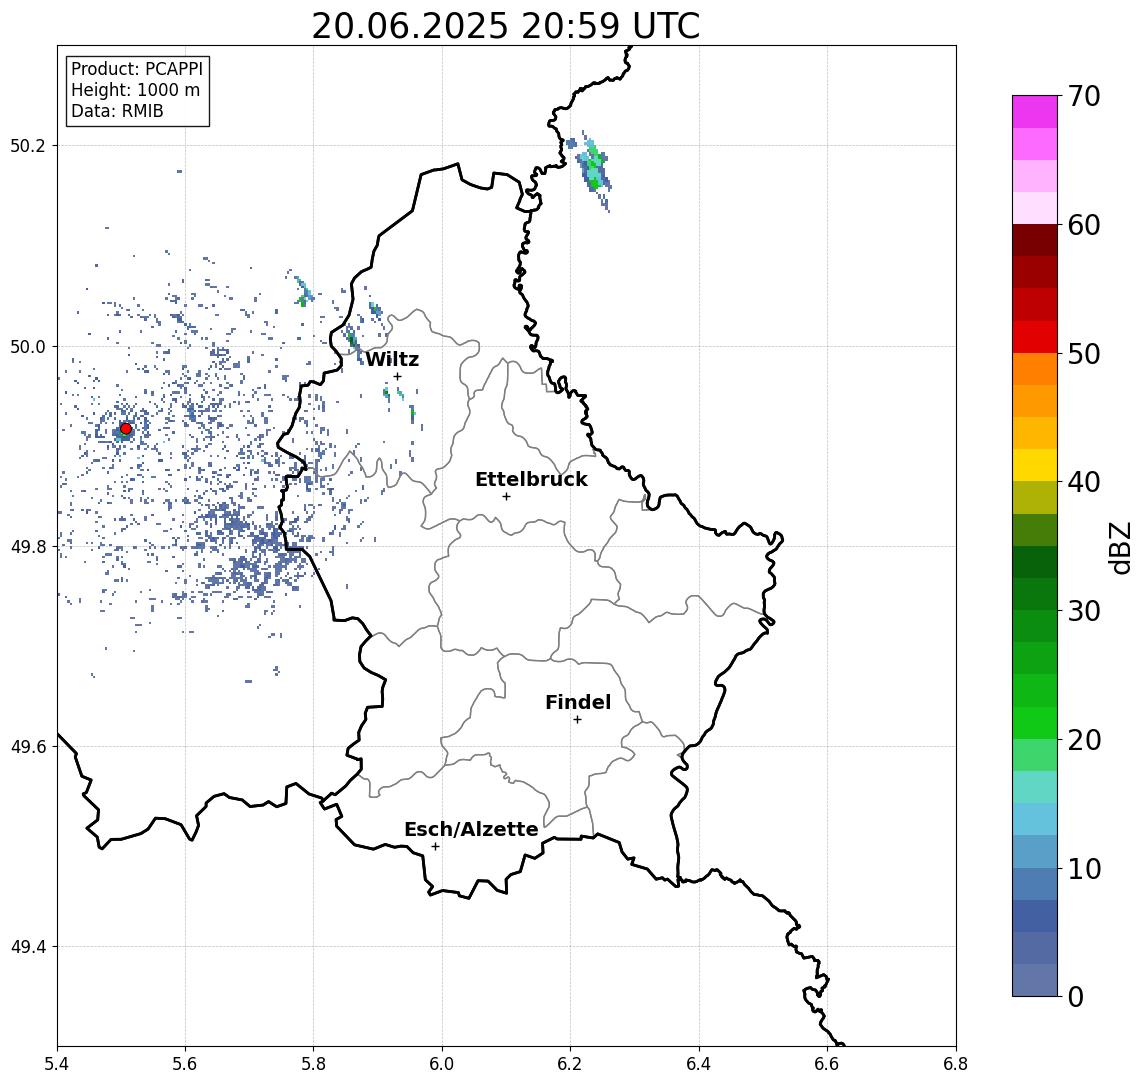The height and width of the screenshot is (1084, 1145).
Task: Click the colorbar tick label 40
Action: tap(1084, 482)
